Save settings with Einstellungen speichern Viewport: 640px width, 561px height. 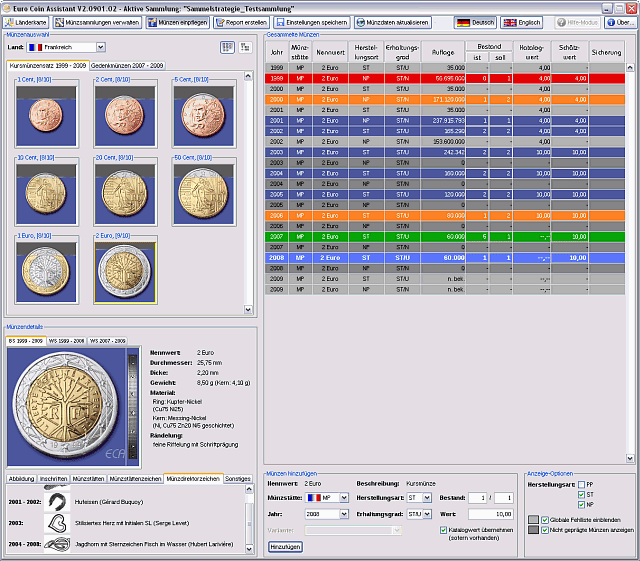(312, 22)
